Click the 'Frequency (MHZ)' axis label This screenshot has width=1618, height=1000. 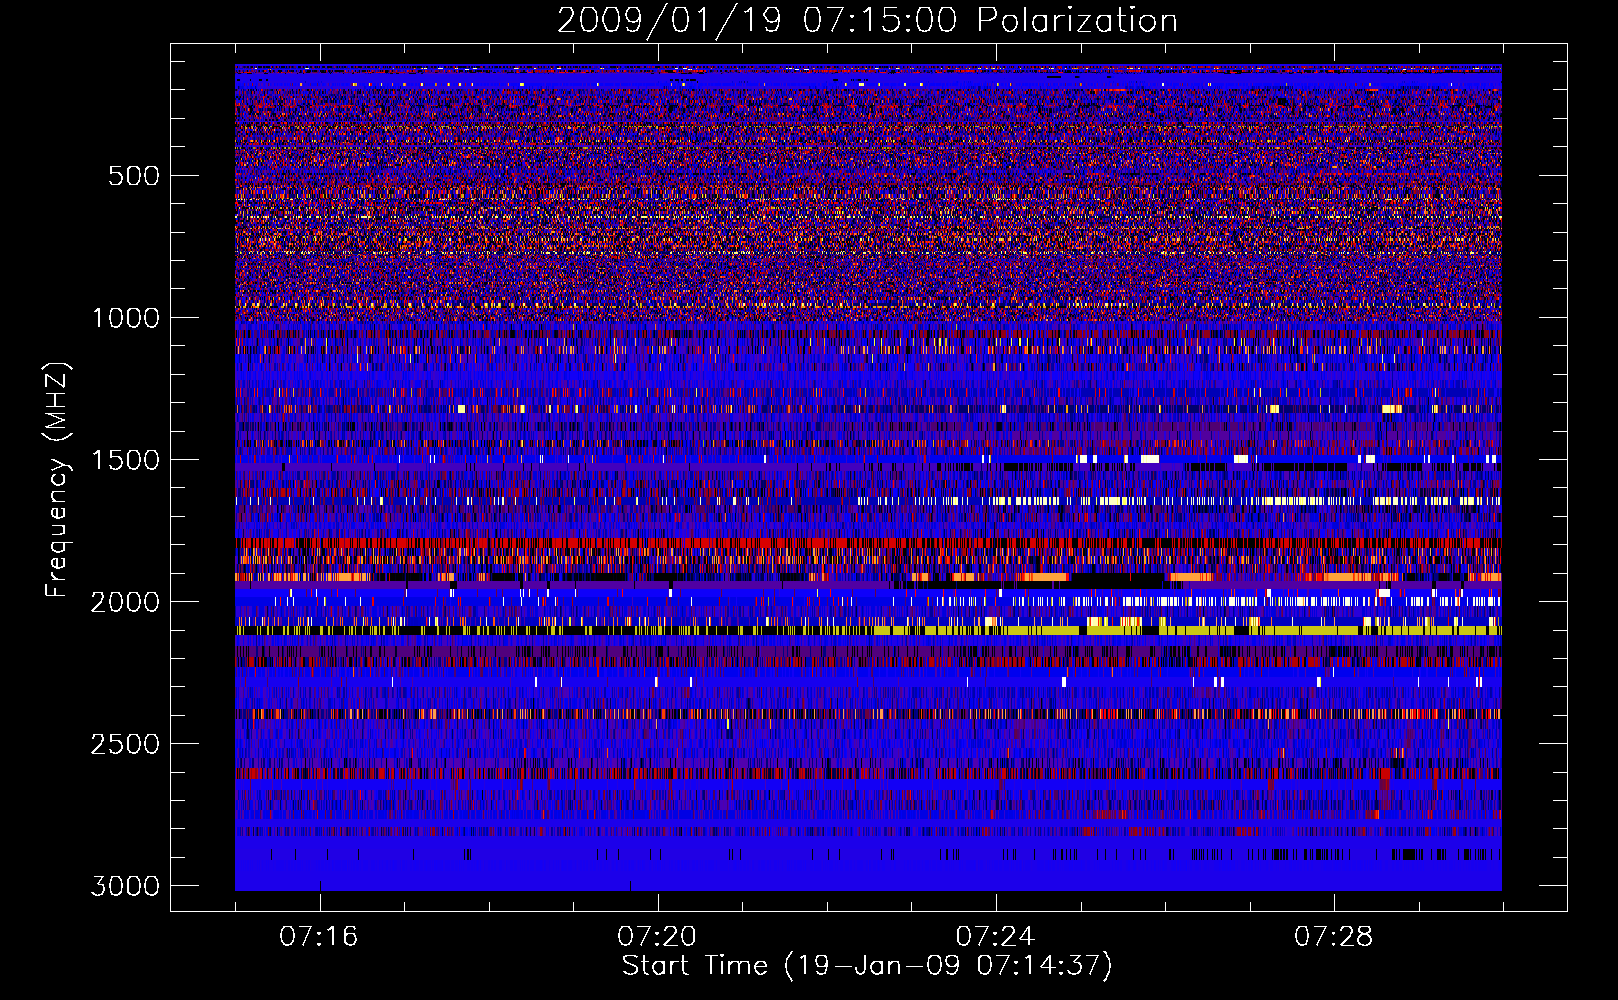pyautogui.click(x=56, y=480)
